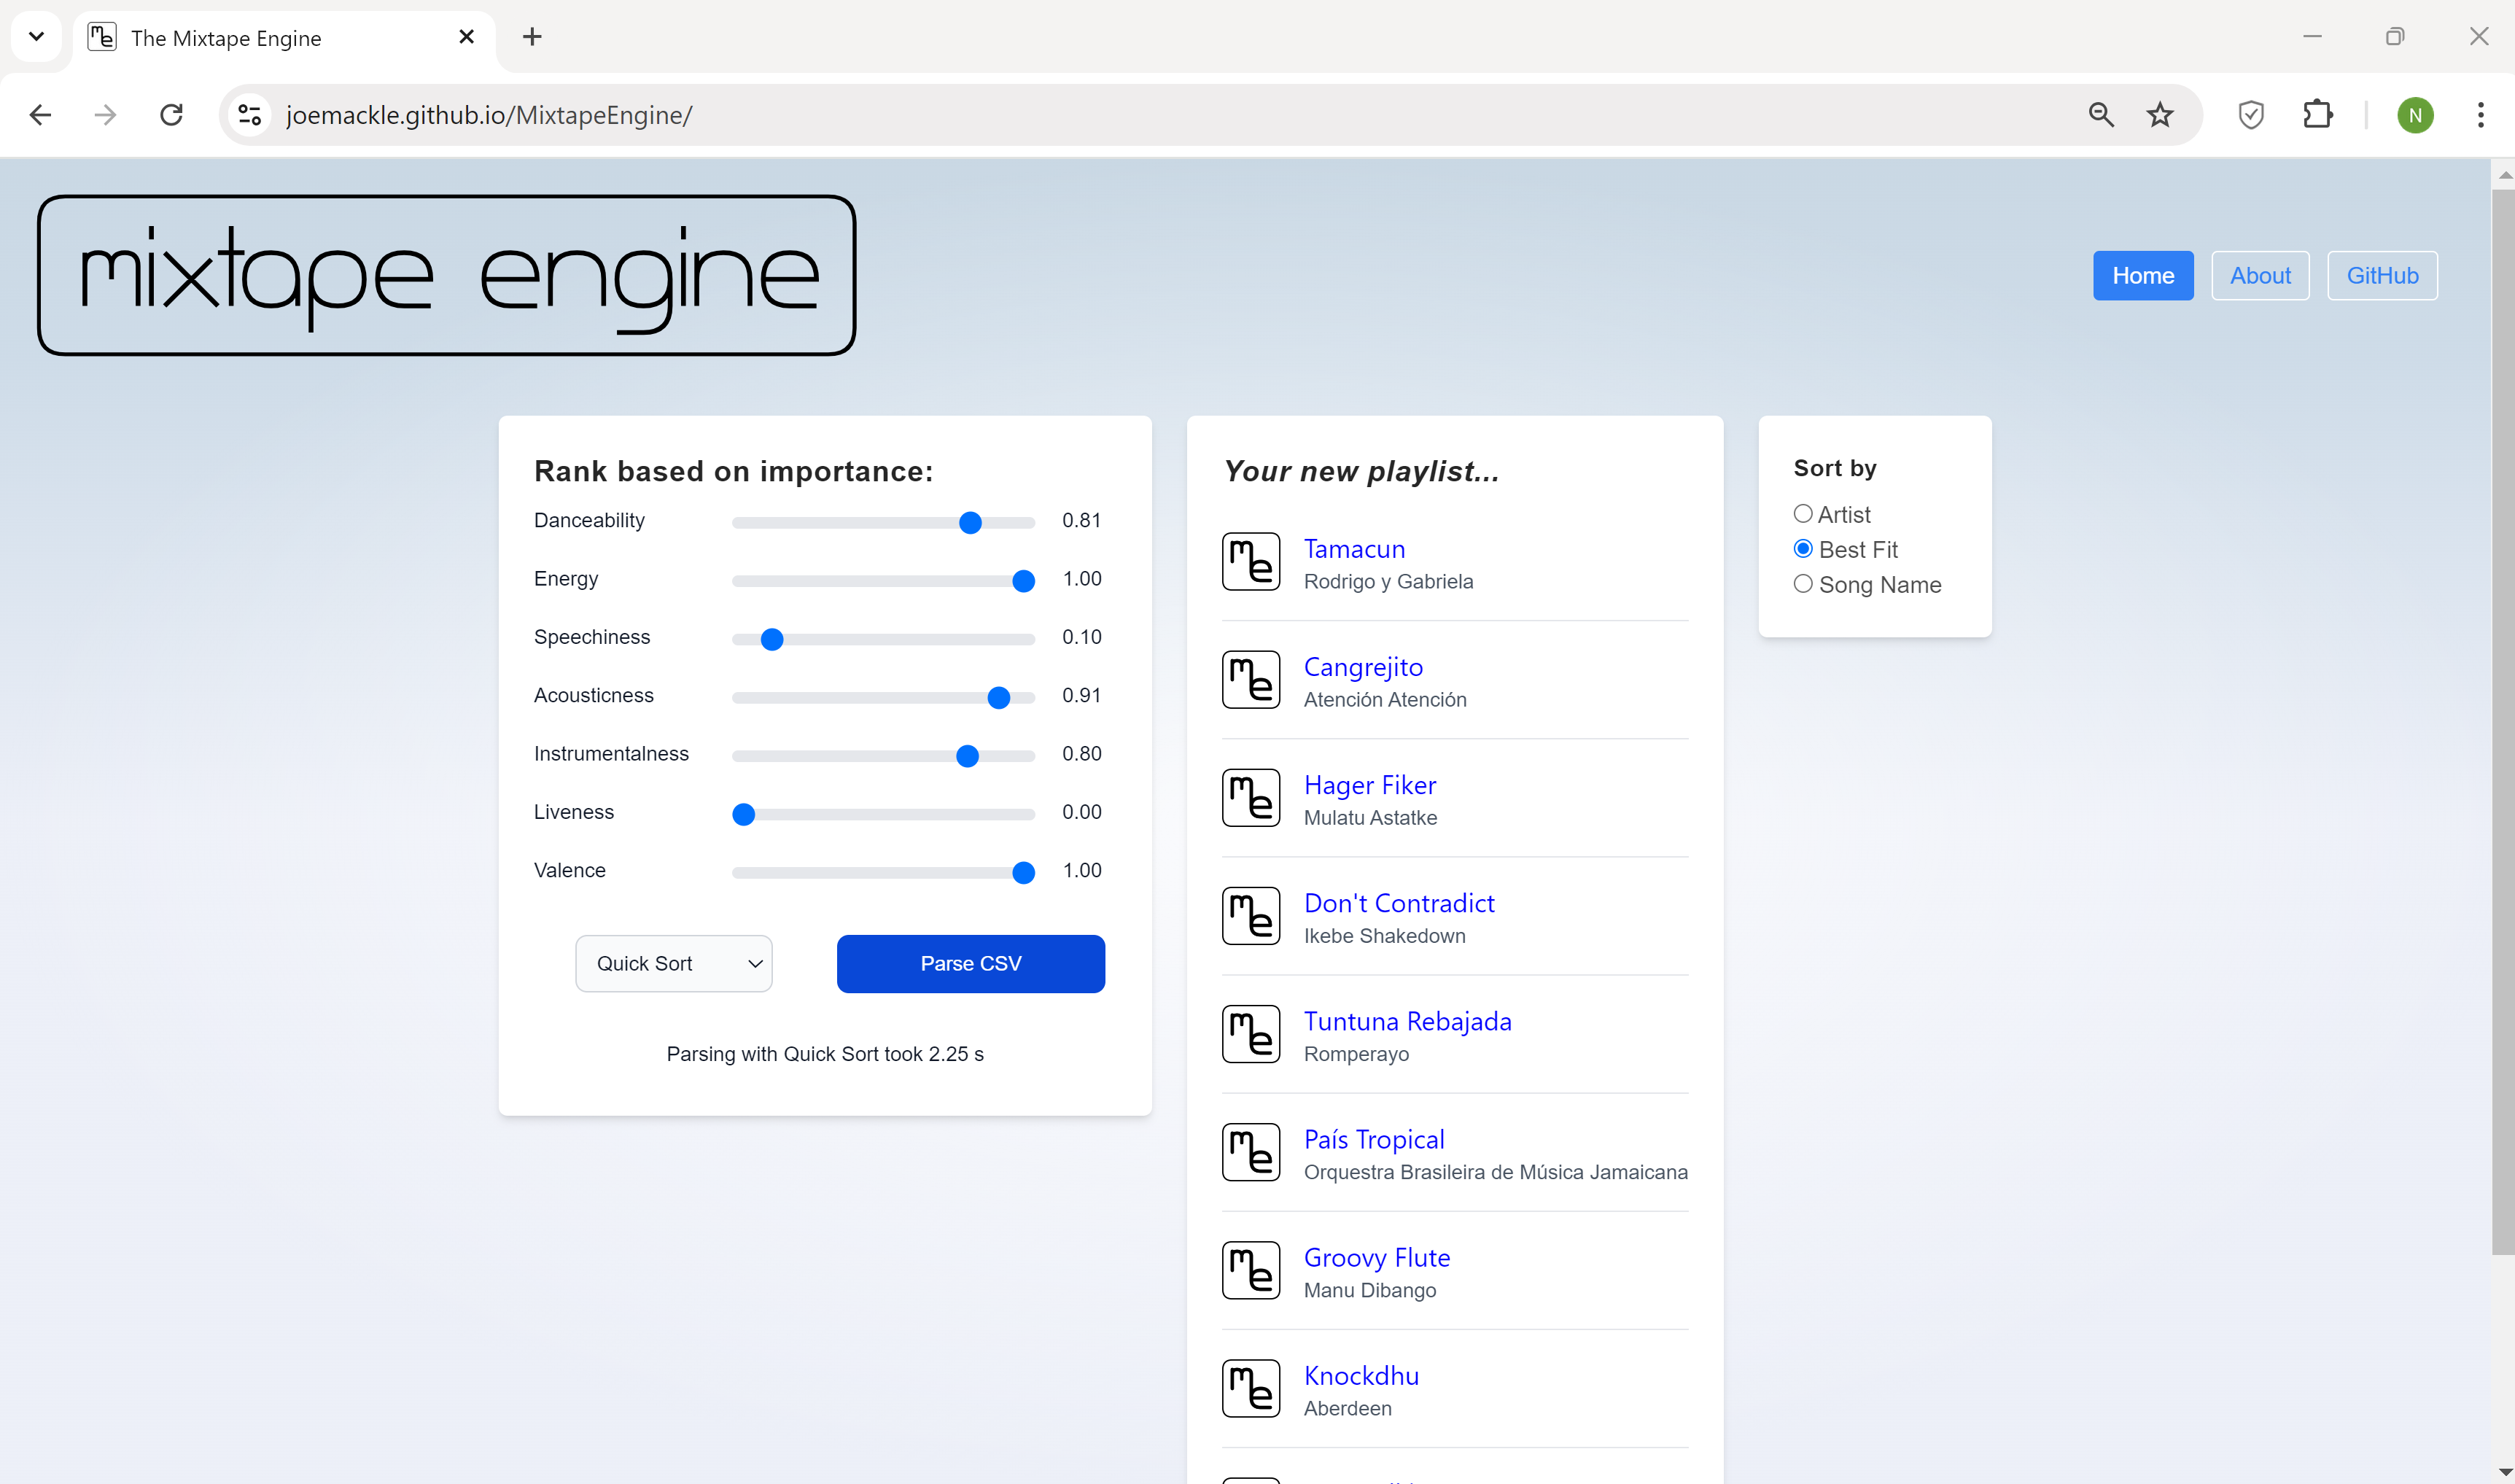This screenshot has width=2515, height=1484.
Task: Click the Liveness slider
Action: click(x=883, y=814)
